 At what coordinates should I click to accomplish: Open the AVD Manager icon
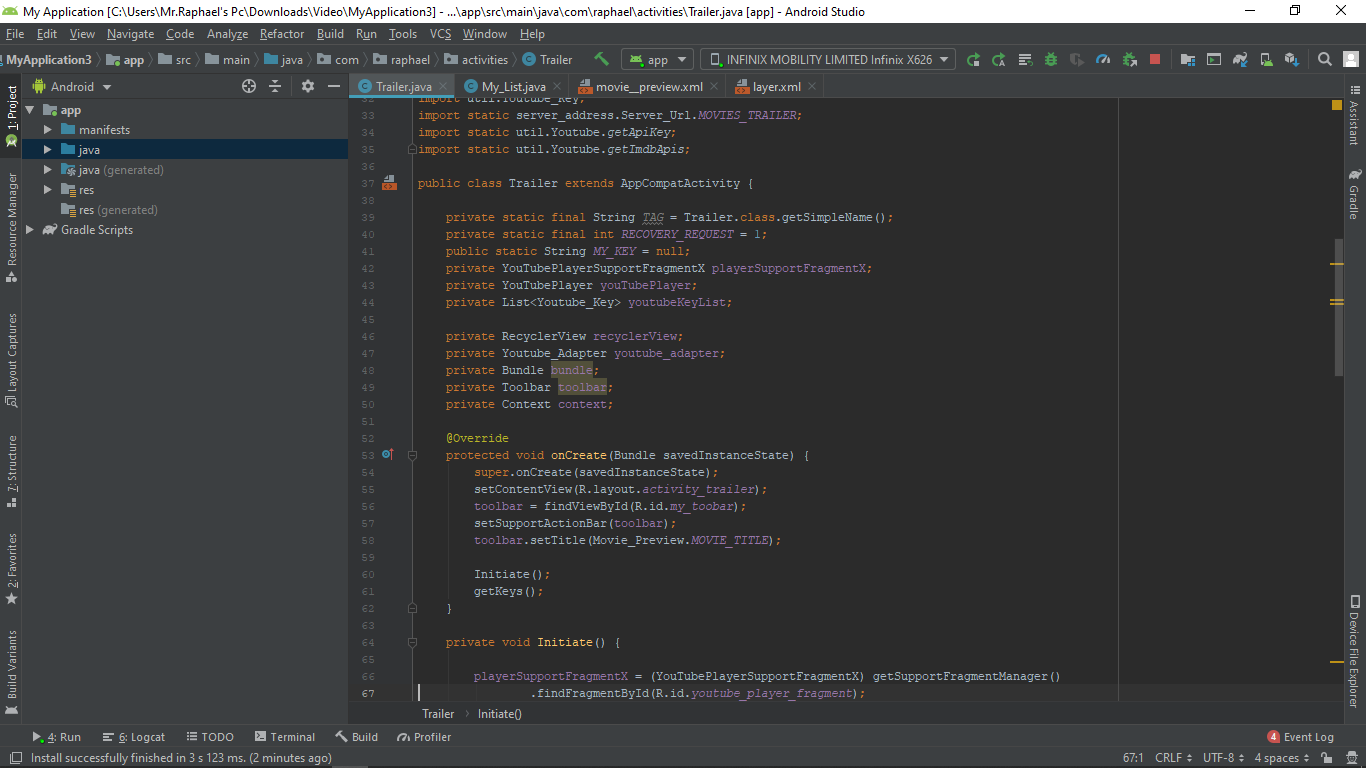point(1266,60)
